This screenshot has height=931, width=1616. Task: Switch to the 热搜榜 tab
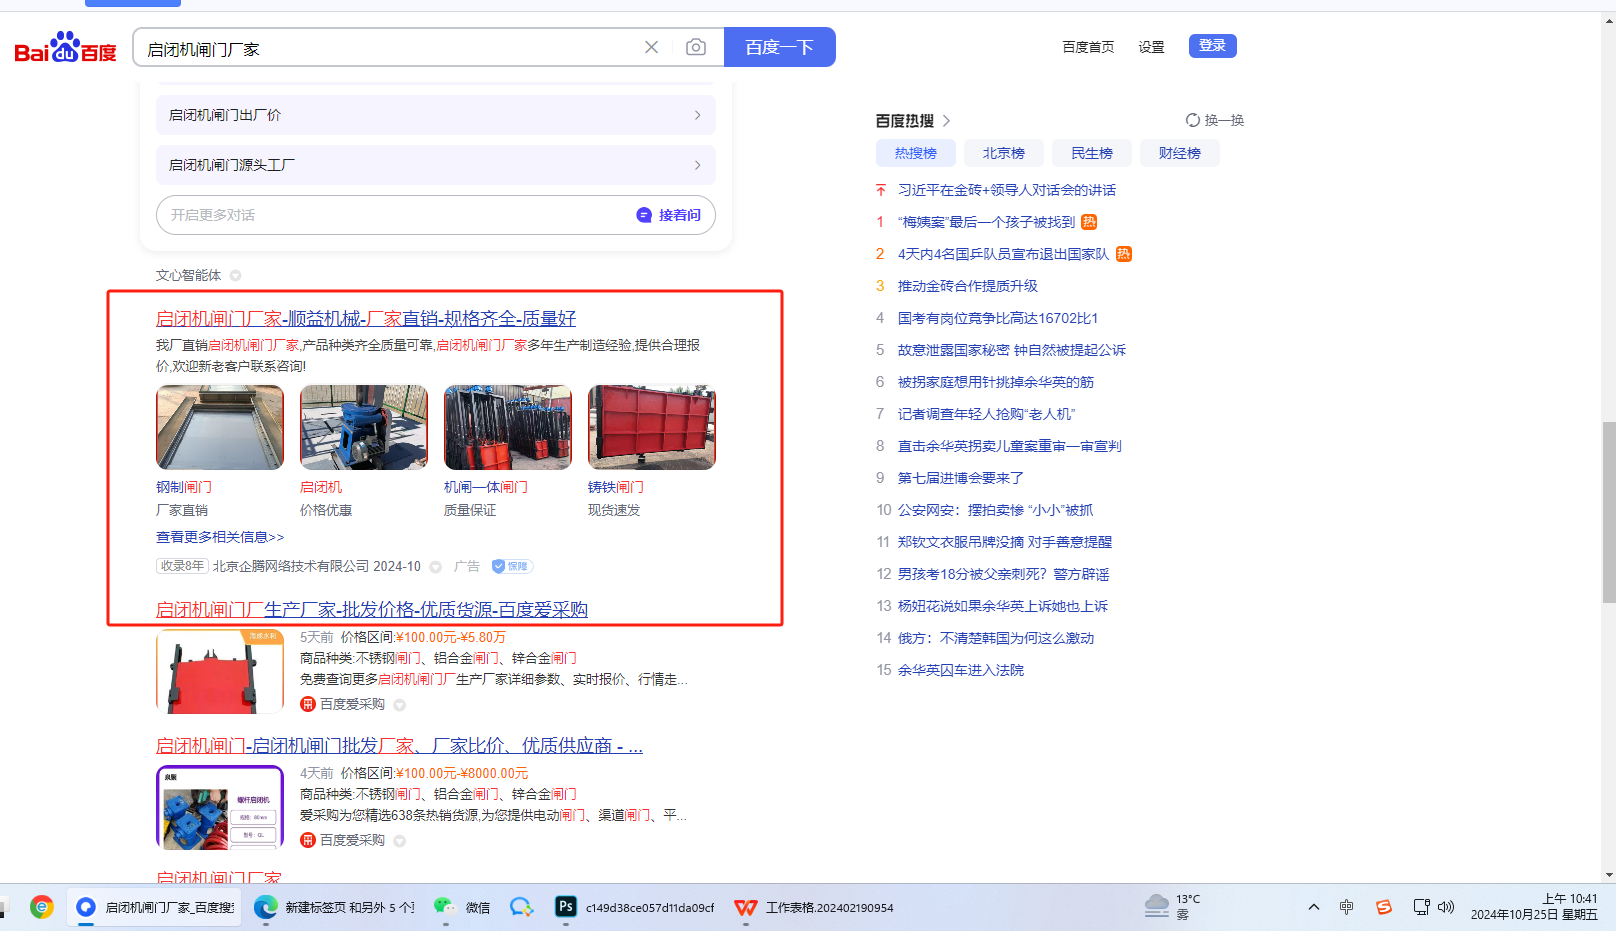click(916, 153)
